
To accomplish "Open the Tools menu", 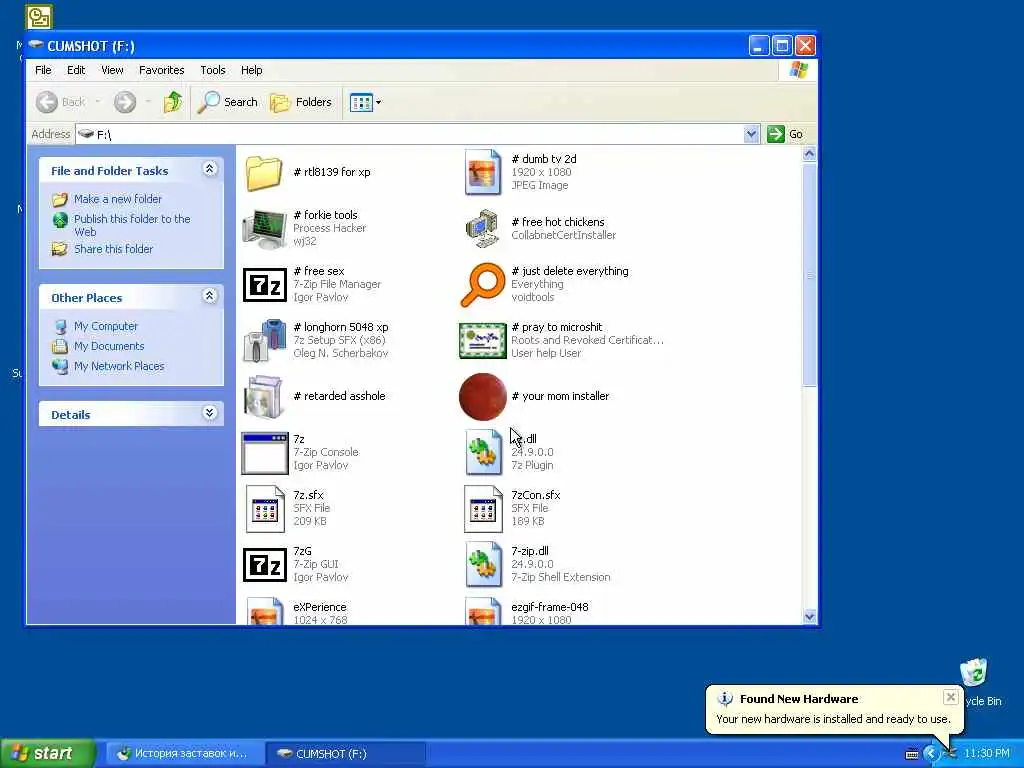I will [x=212, y=70].
